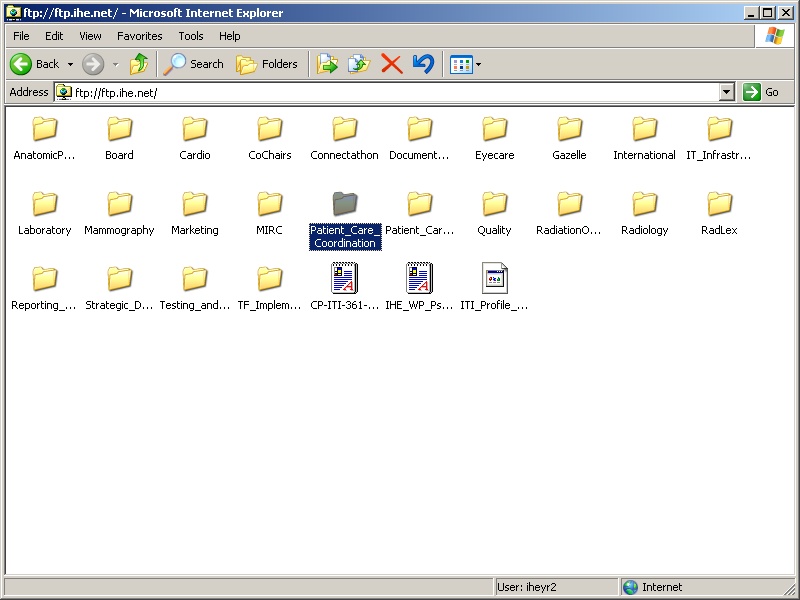Select the Mammography folder
Image resolution: width=800 pixels, height=600 pixels.
[119, 214]
